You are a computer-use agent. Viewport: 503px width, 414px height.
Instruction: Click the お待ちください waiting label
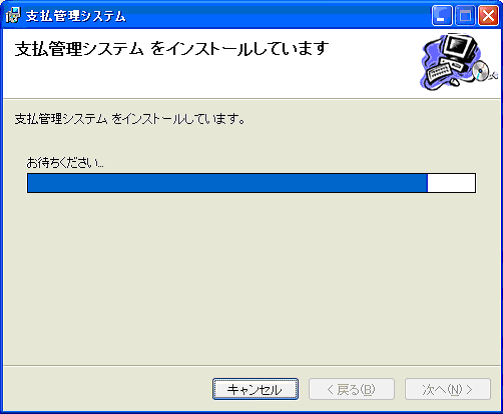coord(65,163)
